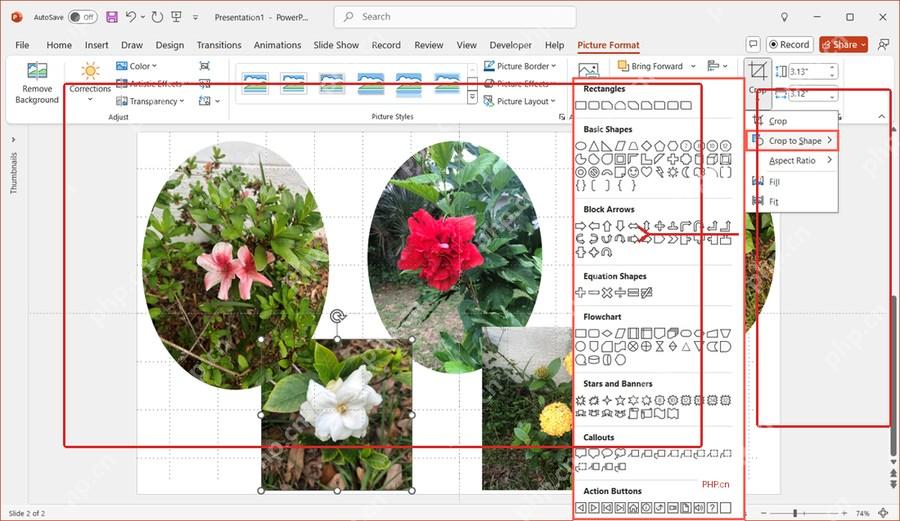The width and height of the screenshot is (900, 521).
Task: Choose the Smiley Face shape
Action: pyautogui.click(x=633, y=172)
